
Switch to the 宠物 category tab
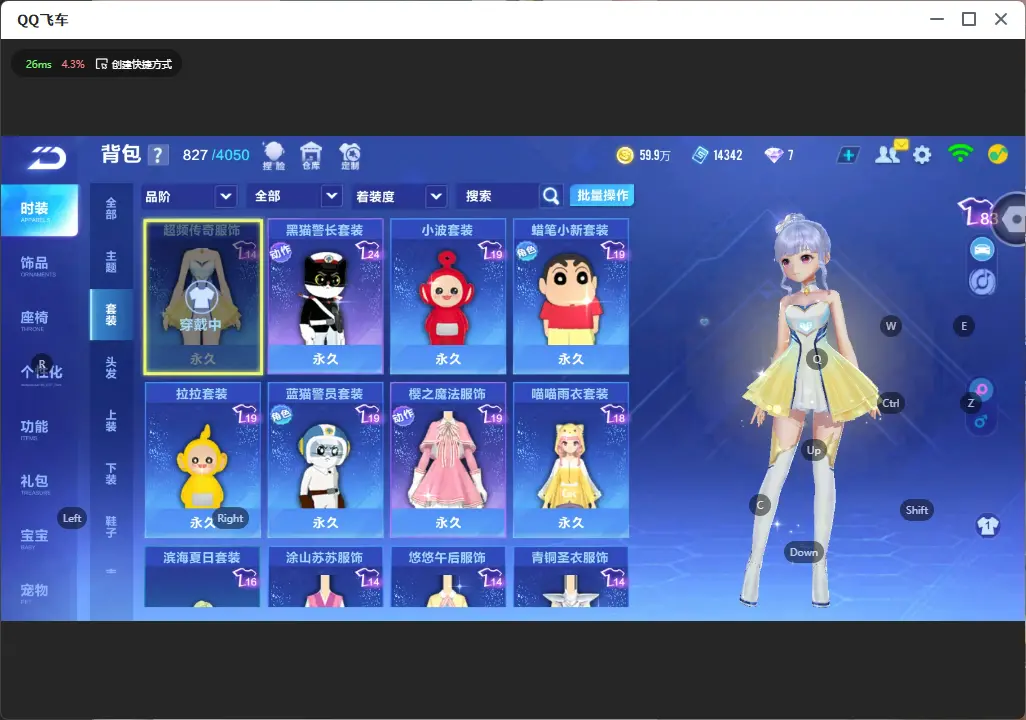35,591
